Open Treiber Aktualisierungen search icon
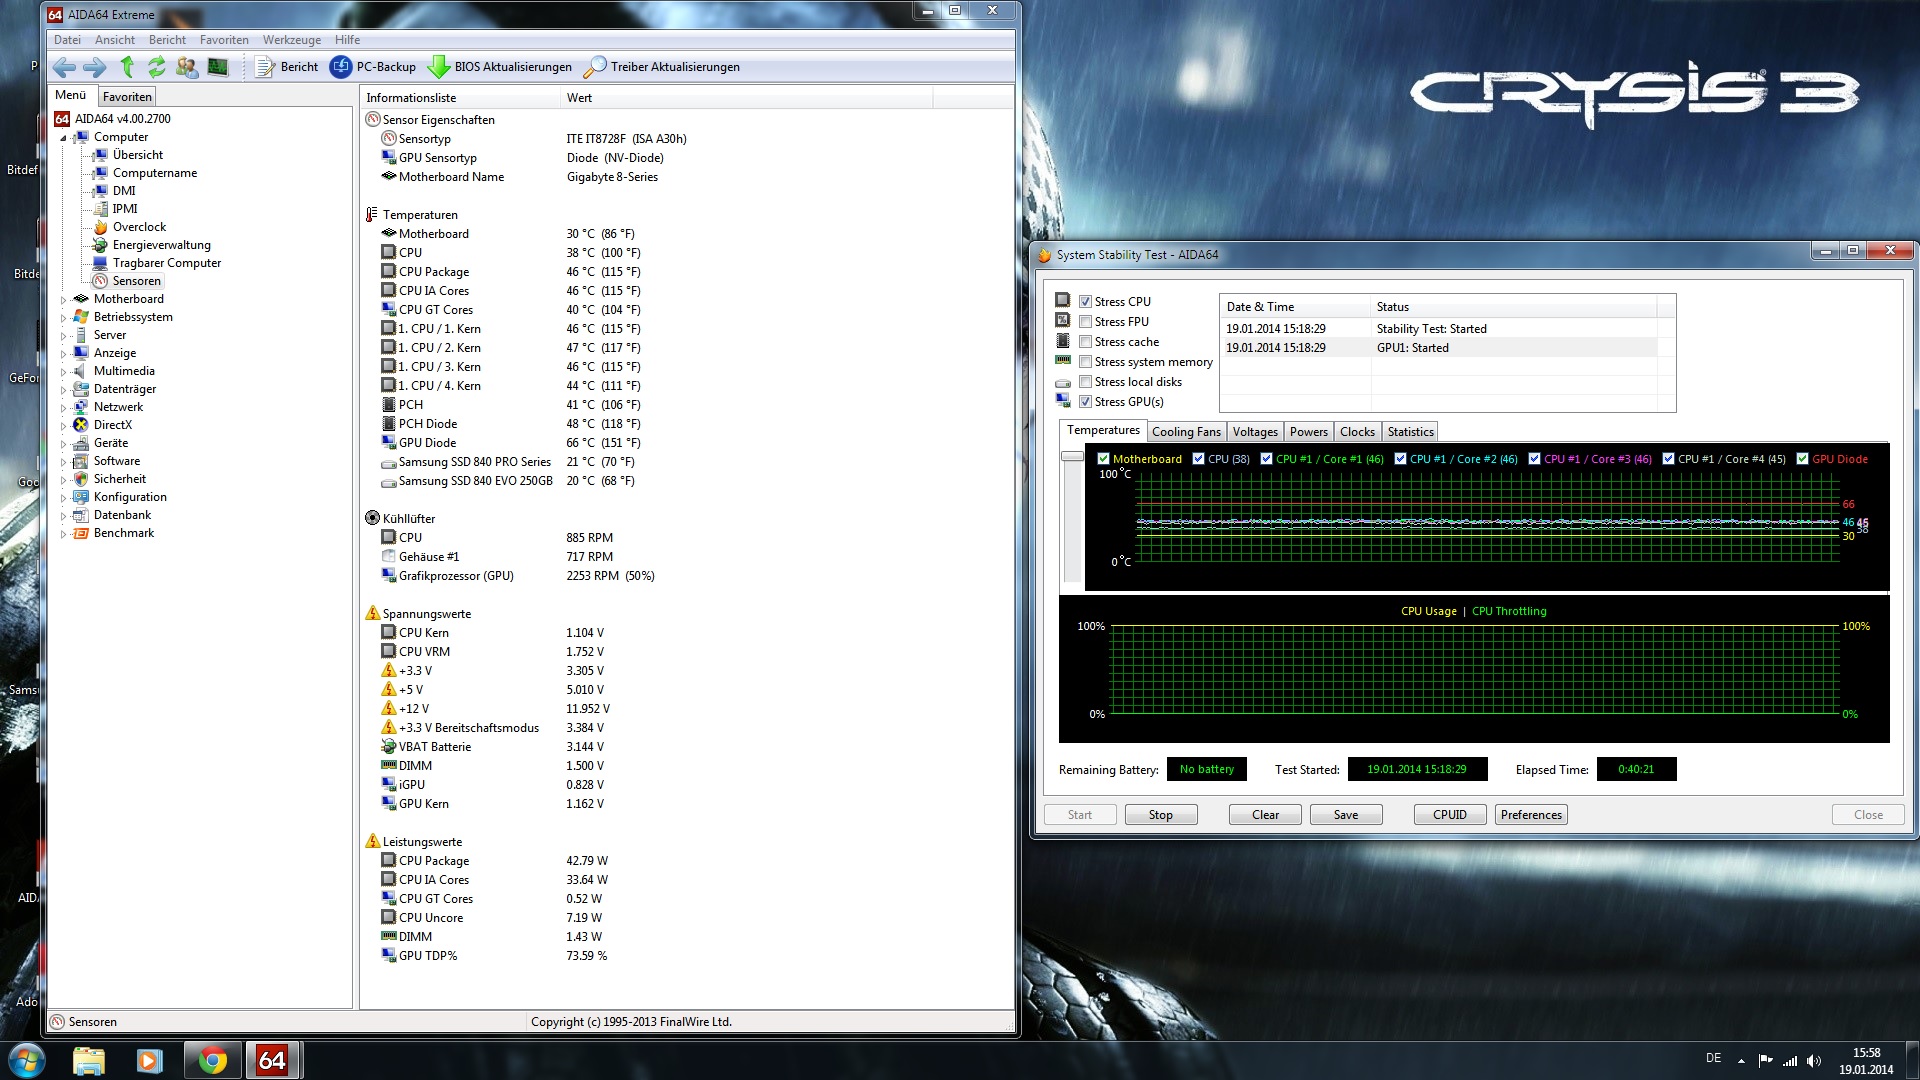Viewport: 1920px width, 1080px height. [594, 67]
